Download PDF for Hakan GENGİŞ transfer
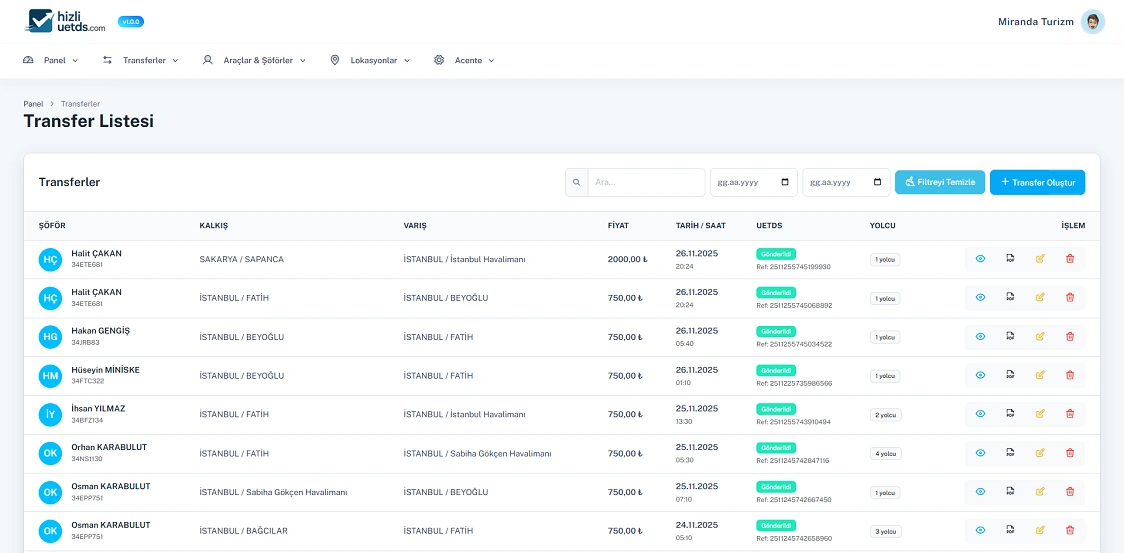Screen dimensions: 1124x553 (1010, 337)
